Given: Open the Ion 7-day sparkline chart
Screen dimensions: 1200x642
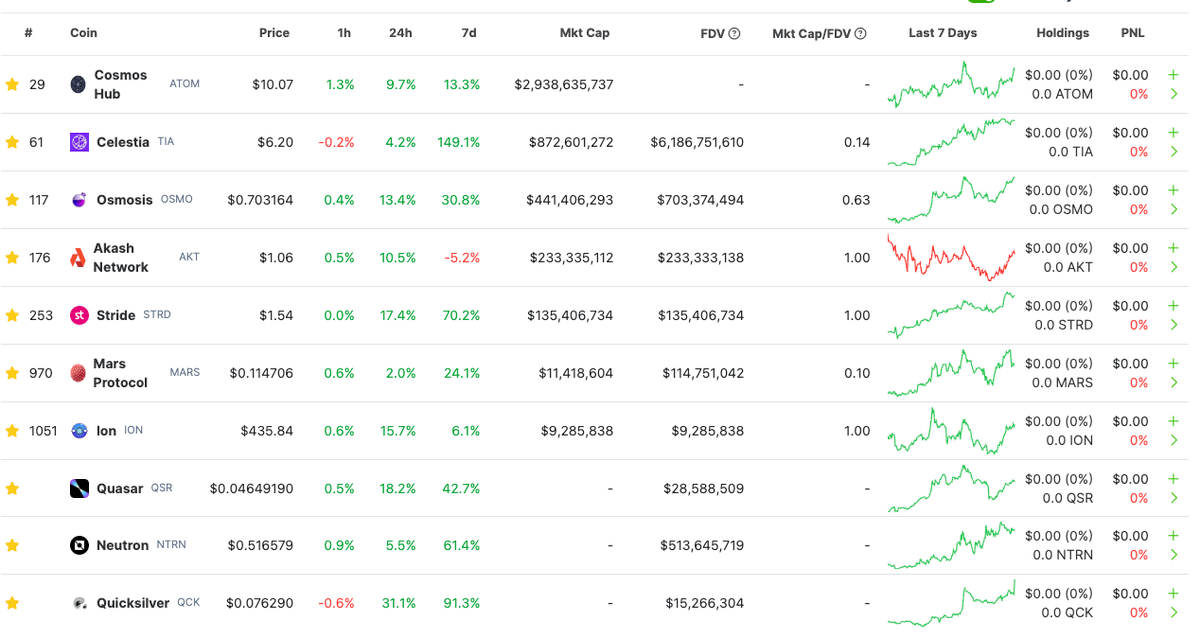Looking at the screenshot, I should click(x=951, y=431).
